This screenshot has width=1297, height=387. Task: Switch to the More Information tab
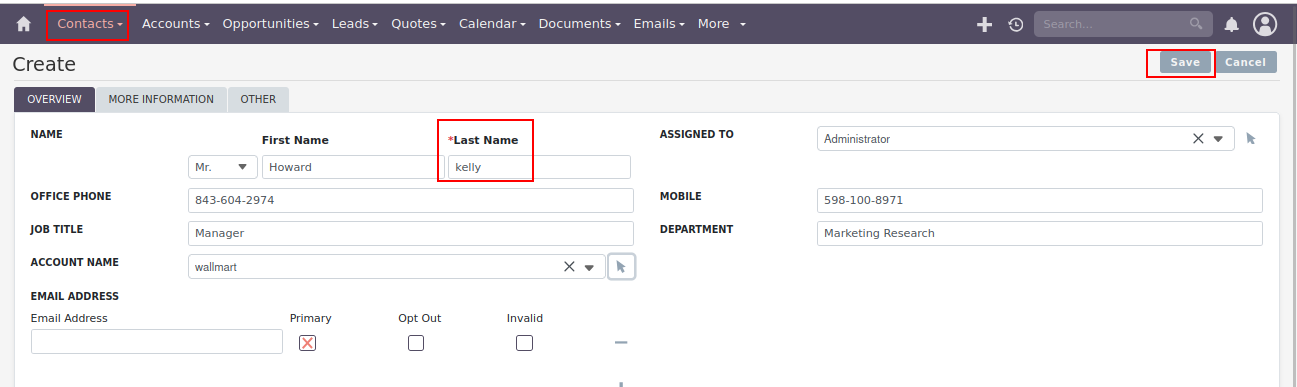(x=161, y=99)
